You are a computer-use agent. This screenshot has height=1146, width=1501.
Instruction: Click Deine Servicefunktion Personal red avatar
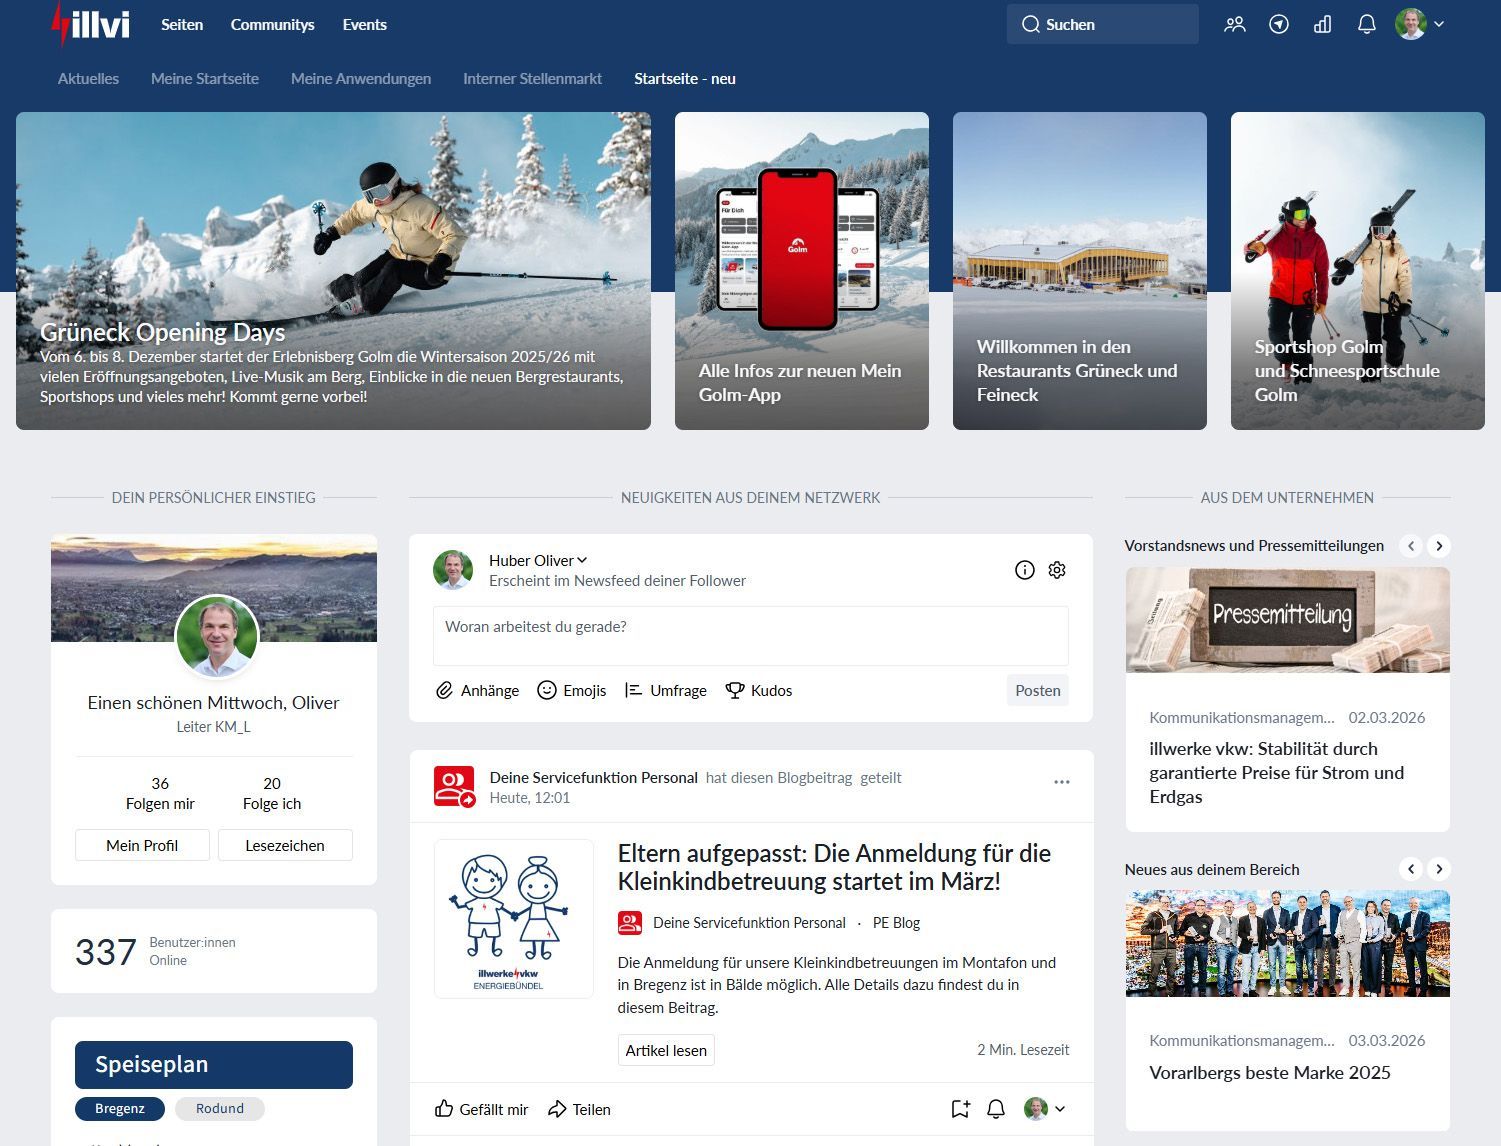click(x=454, y=787)
